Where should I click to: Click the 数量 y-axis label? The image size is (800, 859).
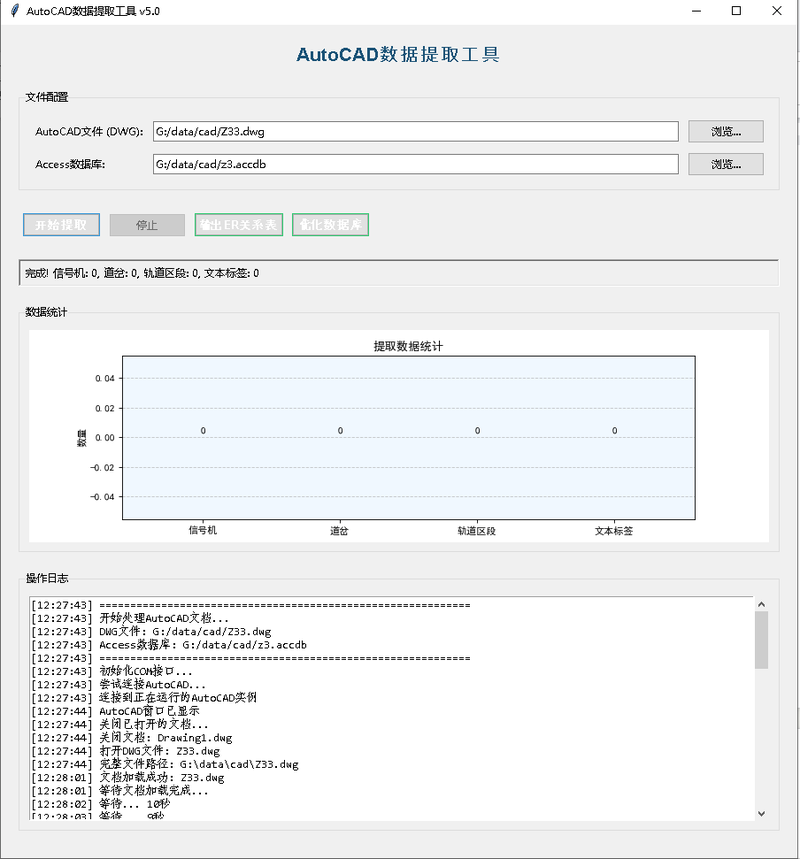point(82,438)
